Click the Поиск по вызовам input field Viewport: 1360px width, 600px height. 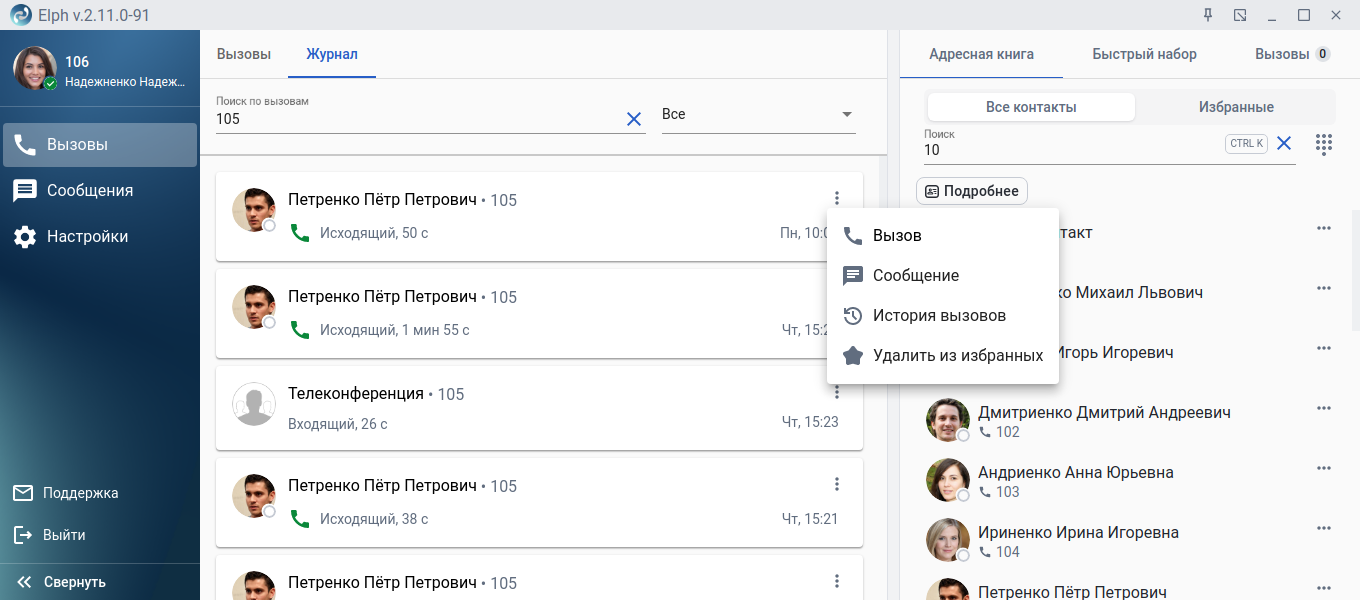point(420,119)
